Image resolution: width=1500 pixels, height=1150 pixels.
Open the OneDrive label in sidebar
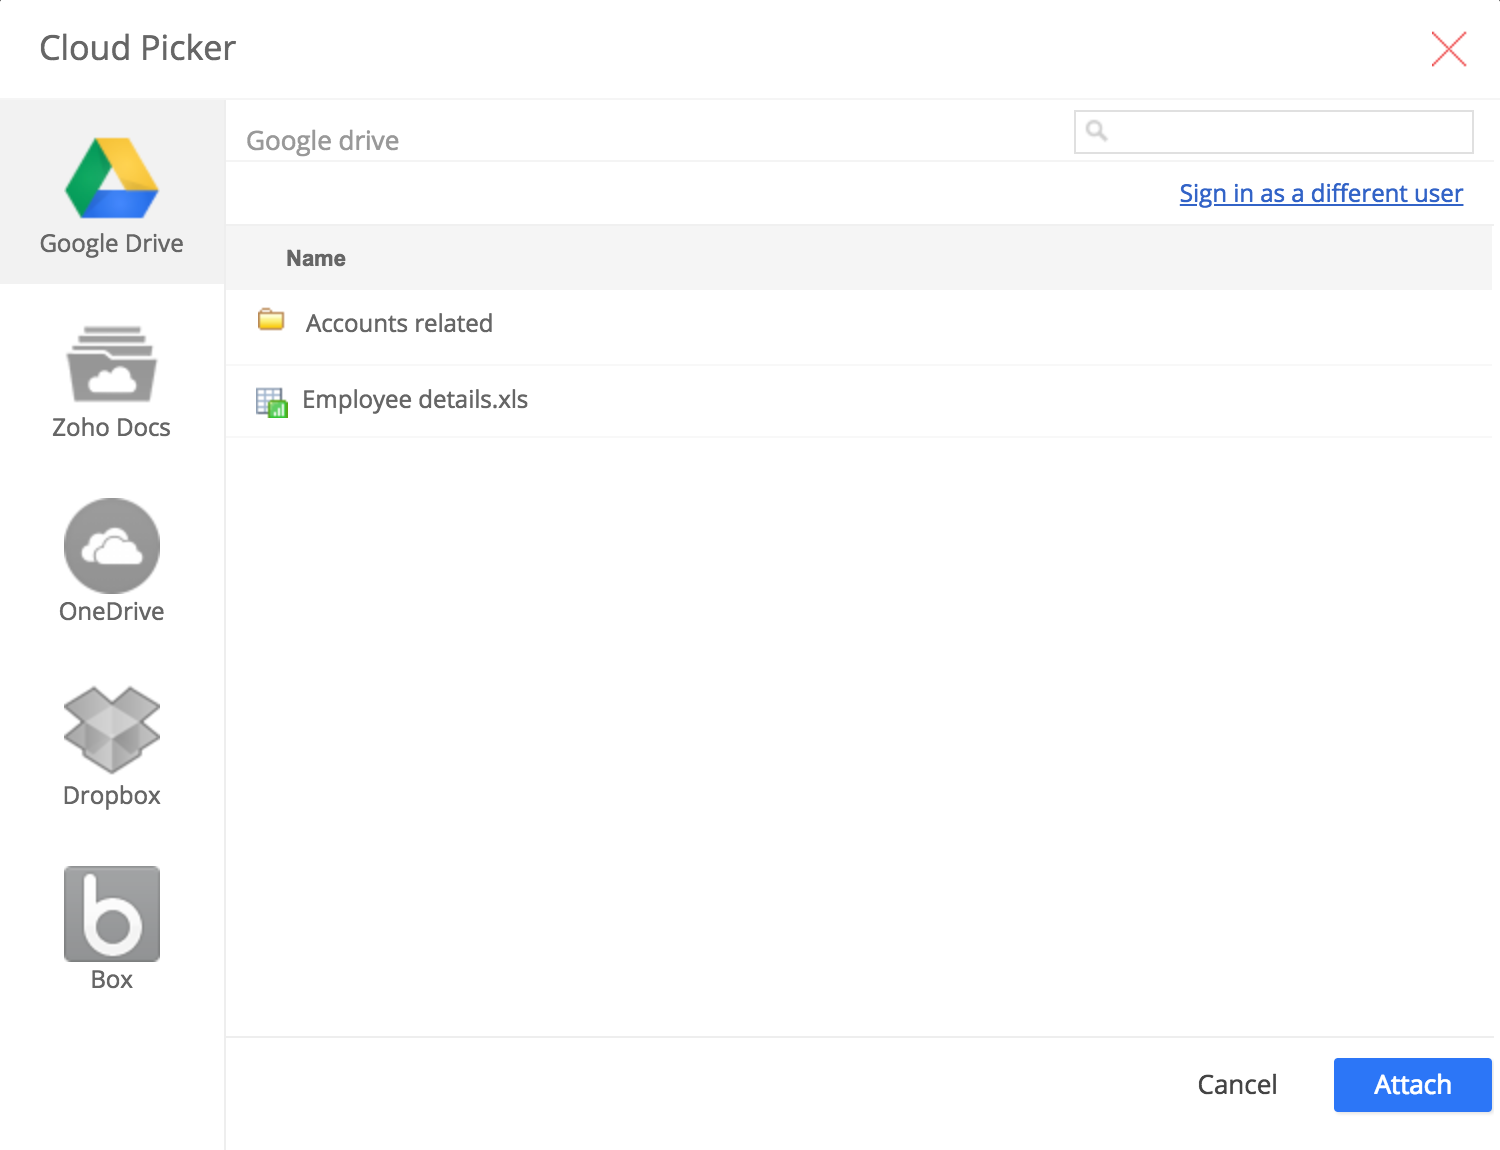[x=112, y=612]
